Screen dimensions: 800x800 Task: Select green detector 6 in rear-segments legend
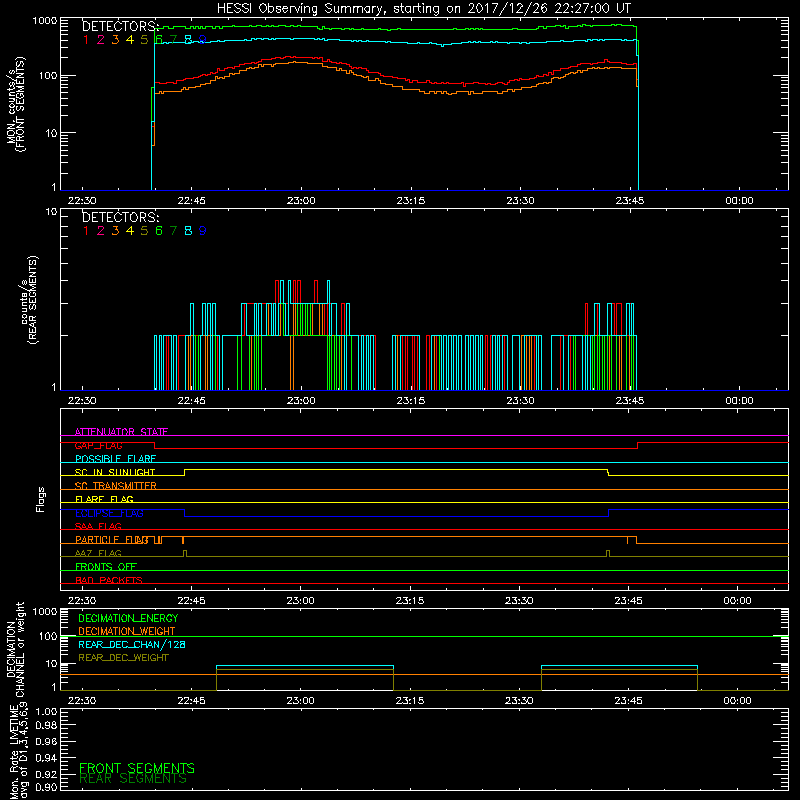point(159,231)
